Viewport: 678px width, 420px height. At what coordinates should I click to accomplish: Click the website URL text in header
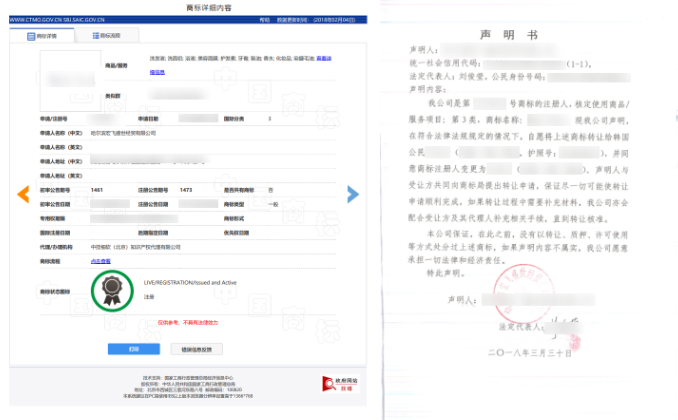(x=57, y=20)
